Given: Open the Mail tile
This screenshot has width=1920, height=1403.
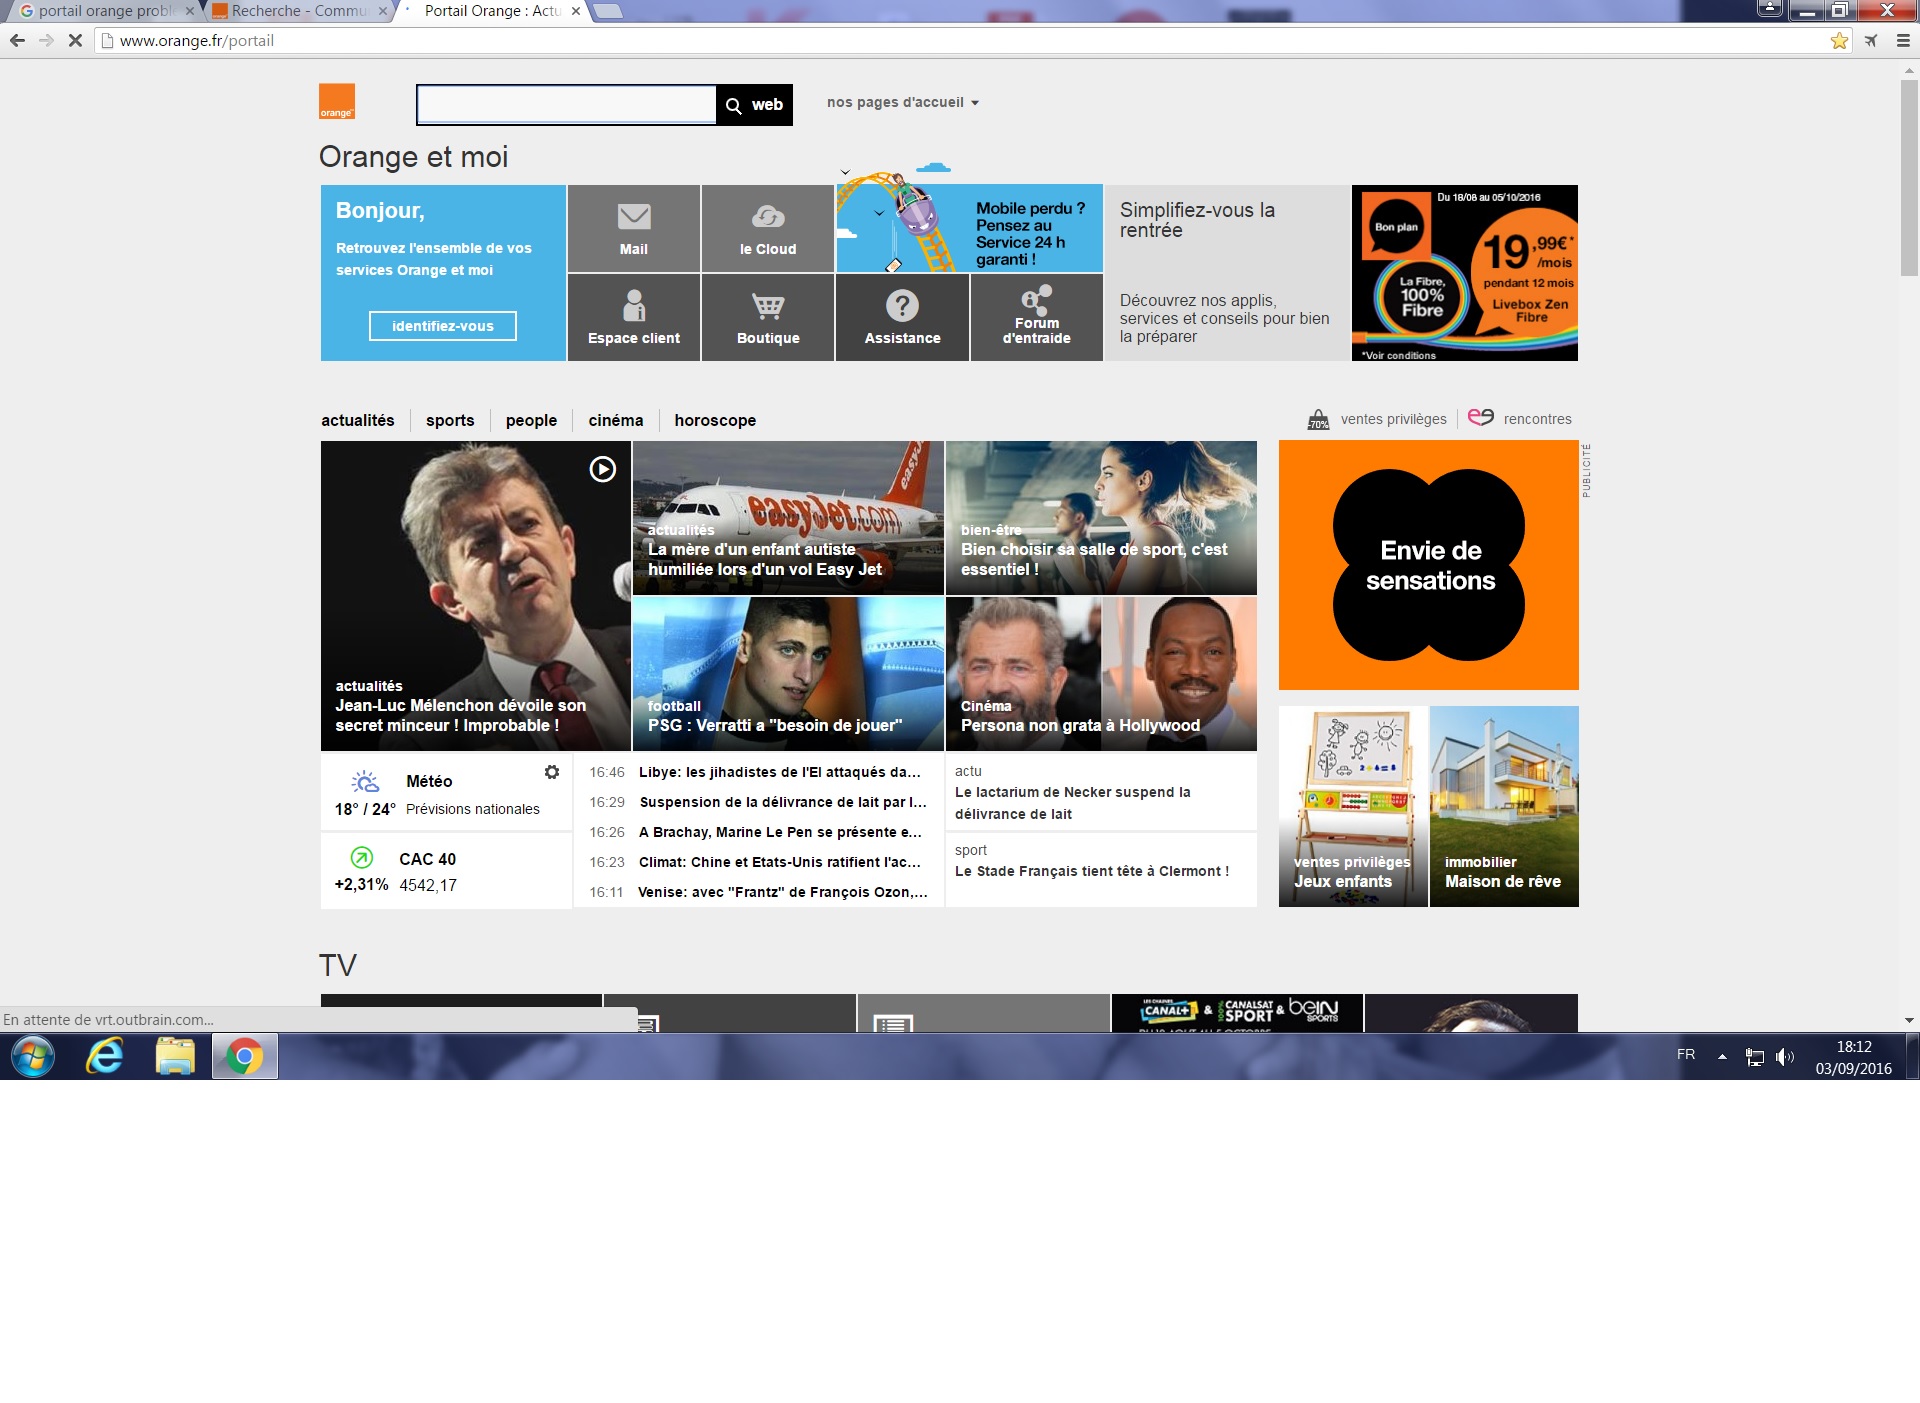Looking at the screenshot, I should coord(634,229).
